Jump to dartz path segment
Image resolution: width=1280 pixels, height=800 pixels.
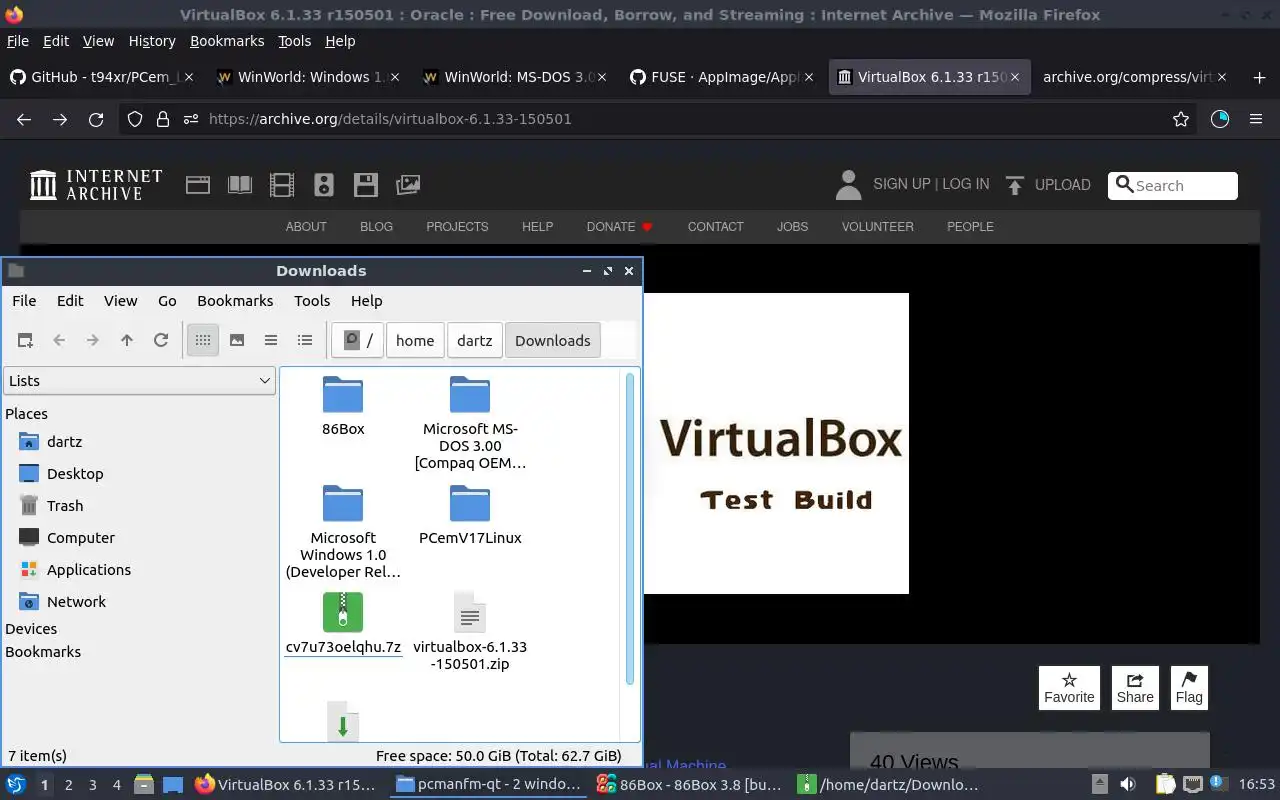[474, 340]
